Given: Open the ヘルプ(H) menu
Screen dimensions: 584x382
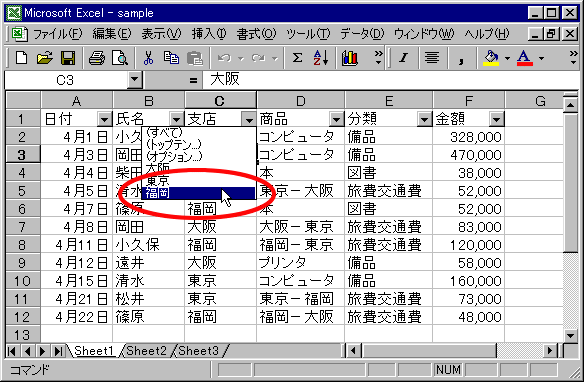Looking at the screenshot, I should coord(487,34).
